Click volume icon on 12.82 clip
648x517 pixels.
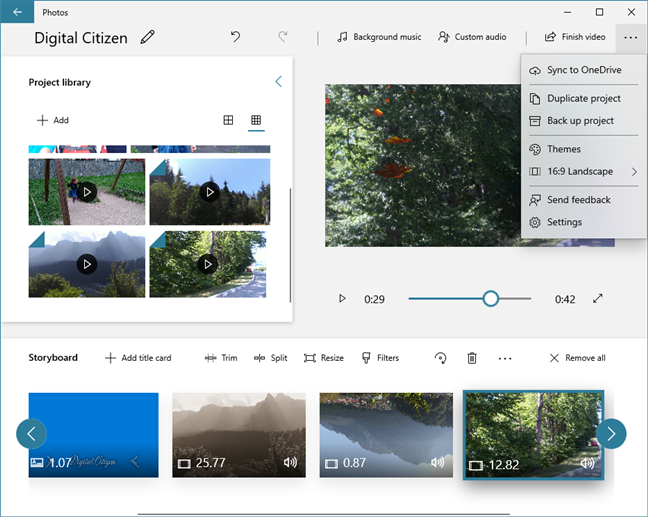pyautogui.click(x=587, y=463)
